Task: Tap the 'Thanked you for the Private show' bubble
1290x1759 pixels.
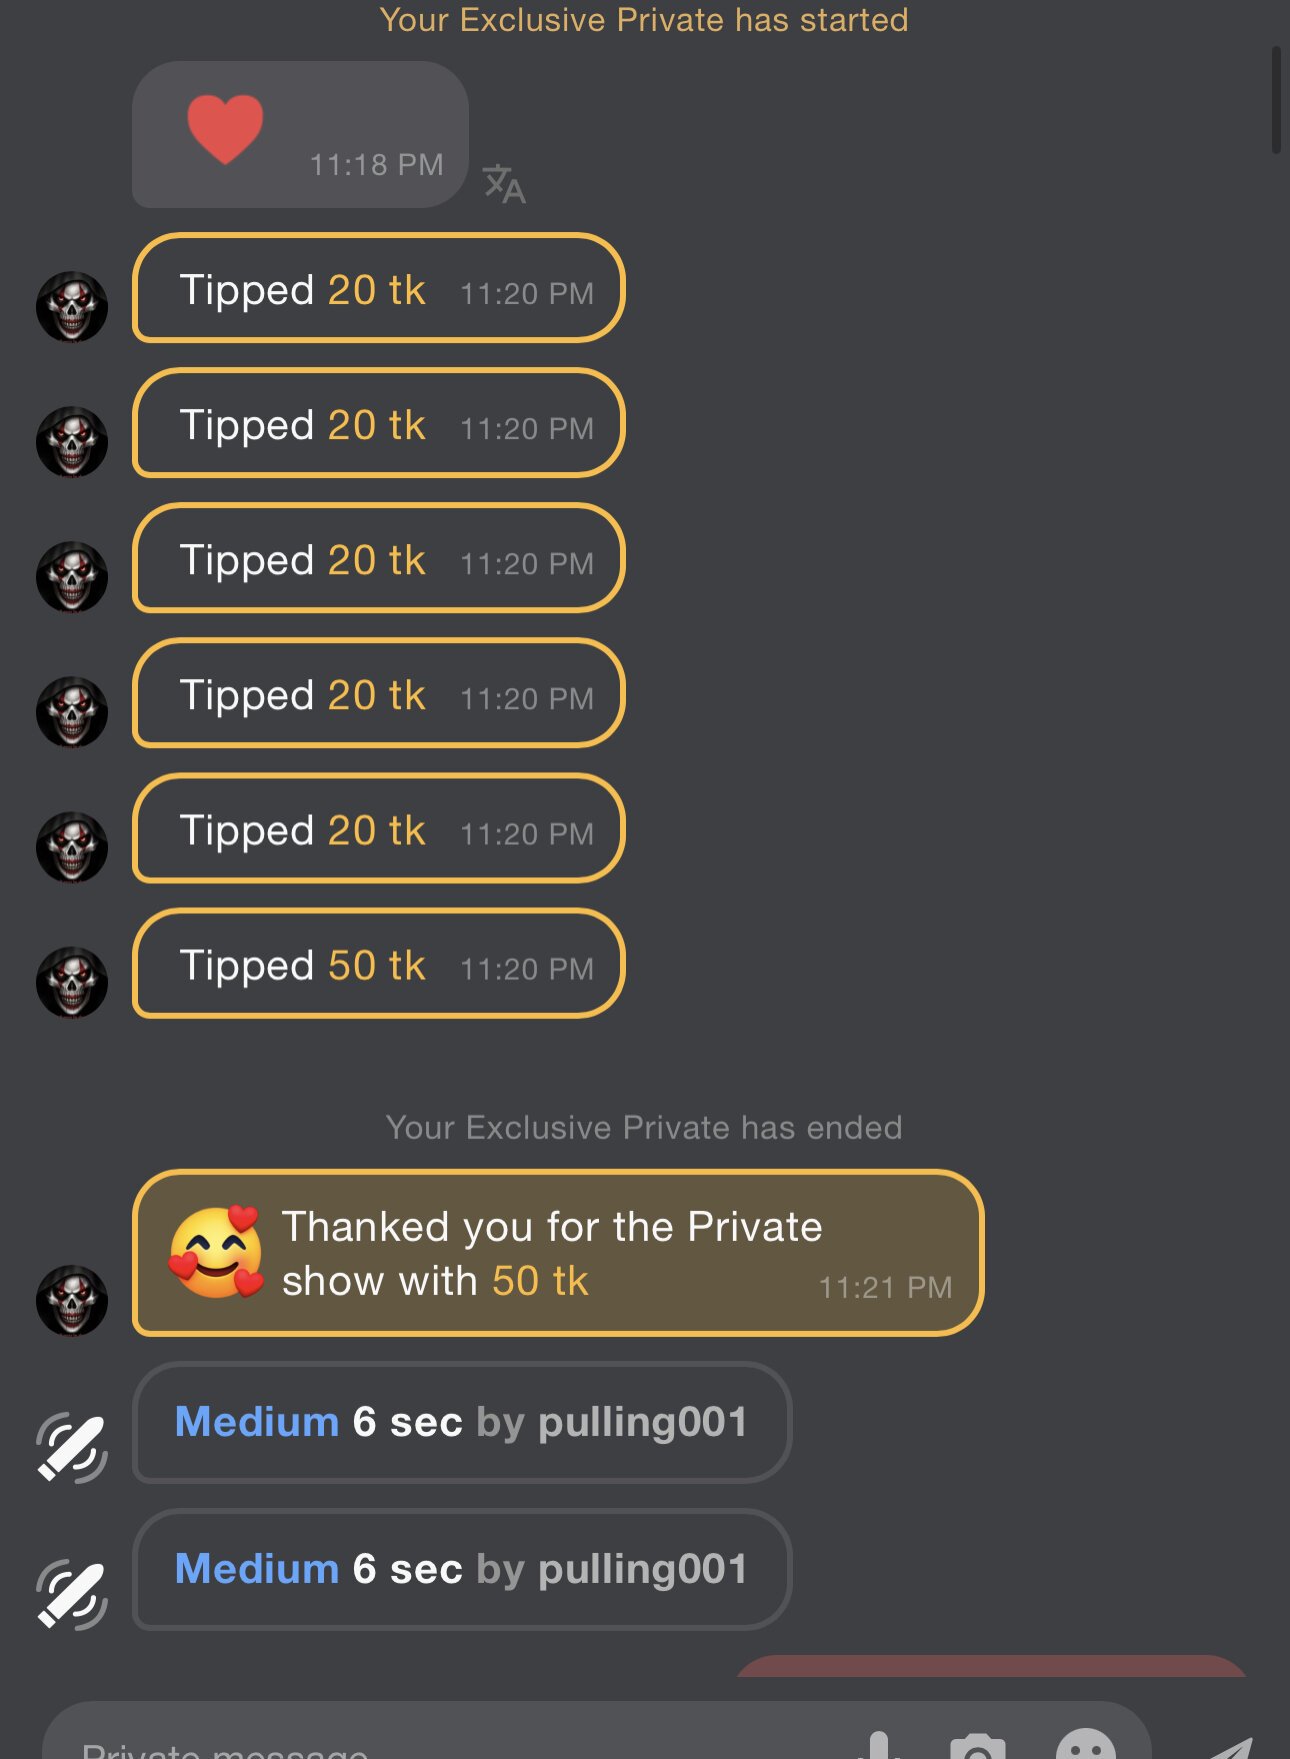Action: pyautogui.click(x=557, y=1253)
